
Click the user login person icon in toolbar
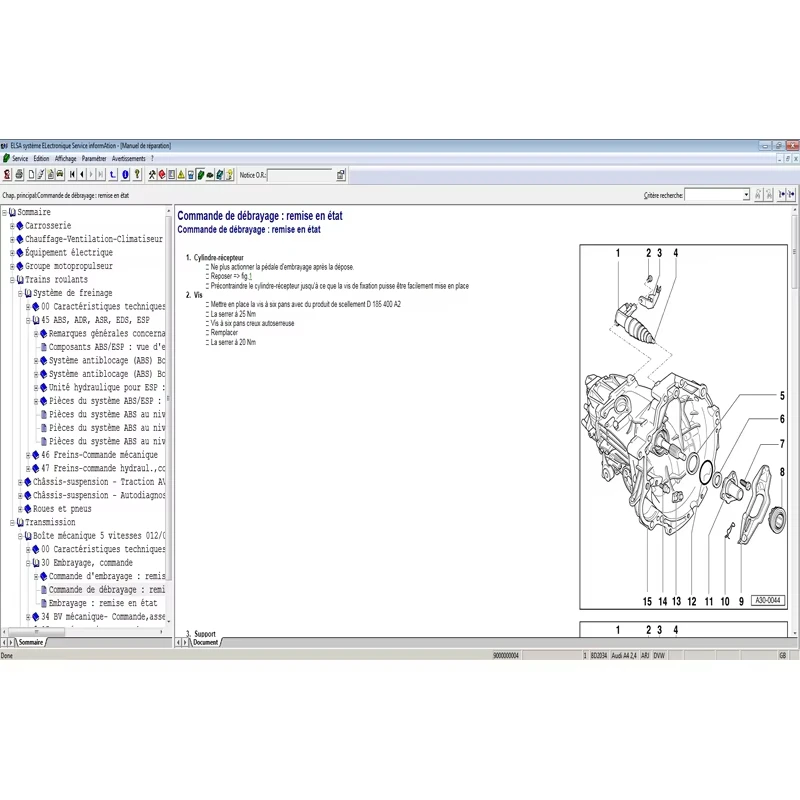7,175
